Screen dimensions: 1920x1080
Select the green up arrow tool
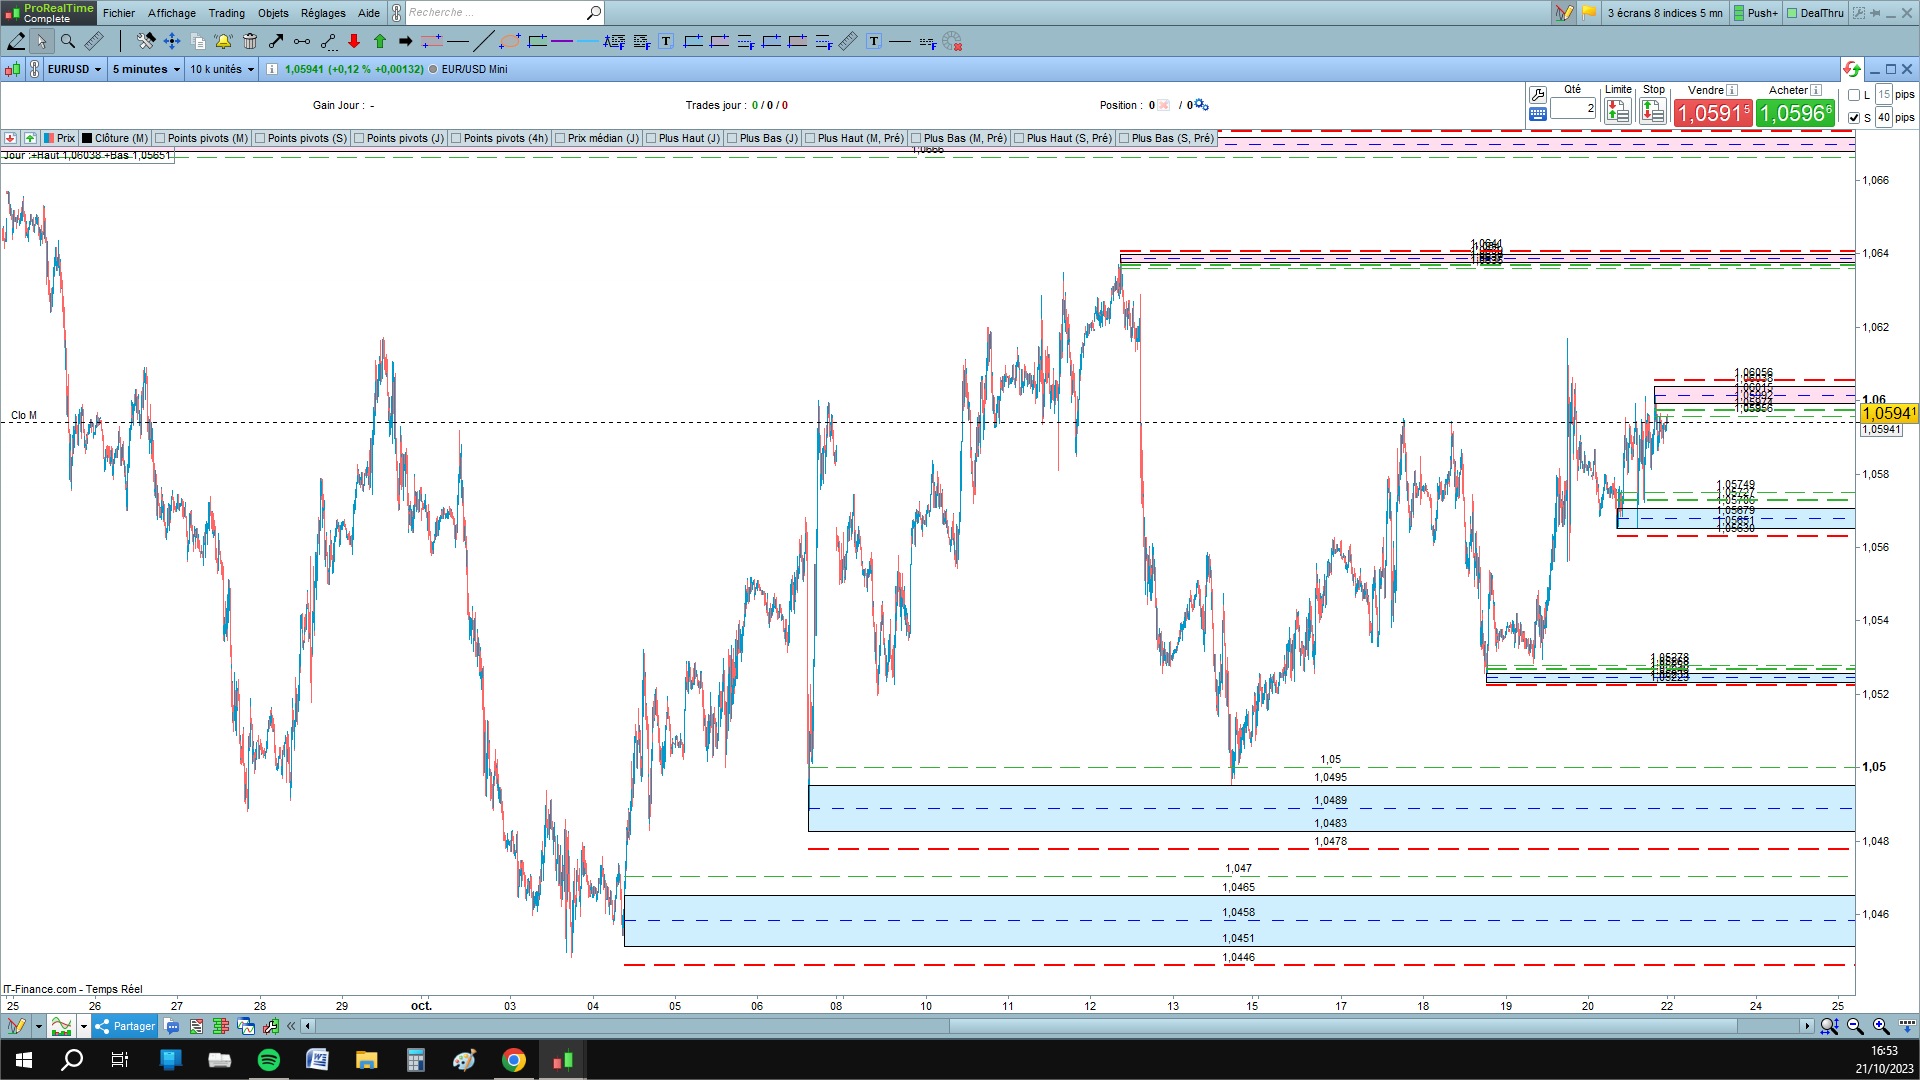pos(380,41)
